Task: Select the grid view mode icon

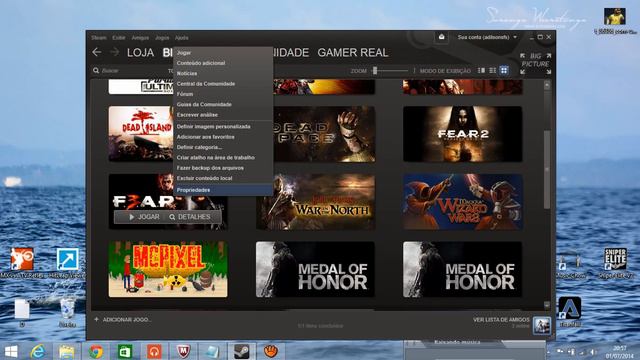Action: [x=504, y=71]
